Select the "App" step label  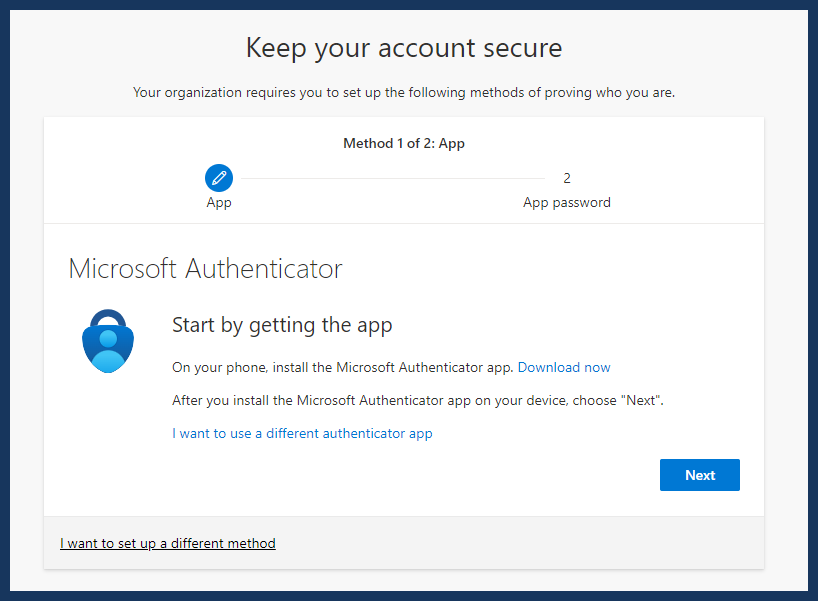(219, 202)
